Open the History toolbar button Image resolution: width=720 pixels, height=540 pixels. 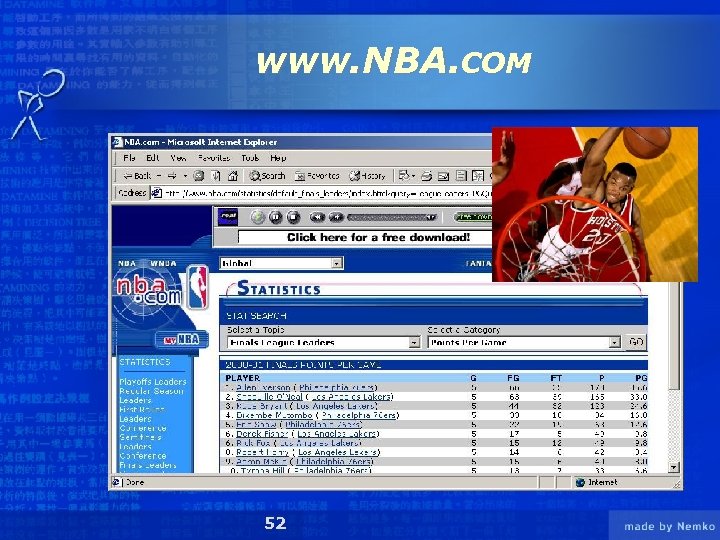pos(367,175)
